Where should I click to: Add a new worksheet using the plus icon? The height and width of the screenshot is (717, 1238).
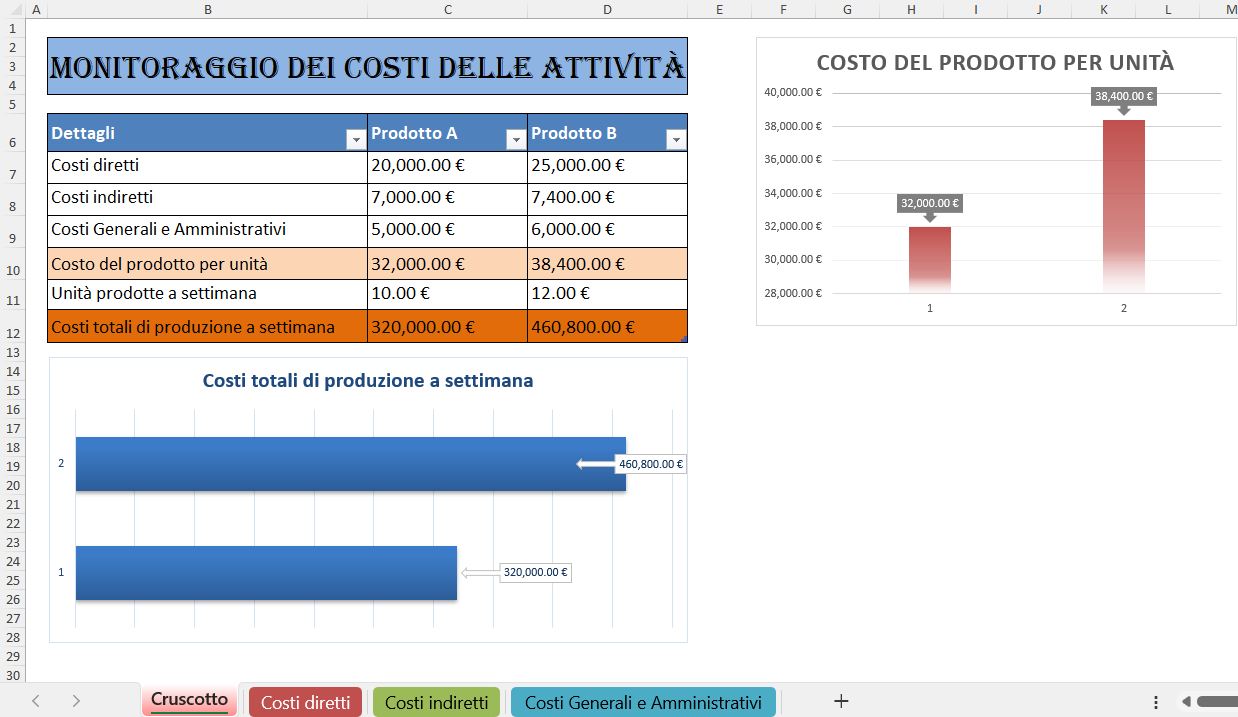[x=841, y=701]
